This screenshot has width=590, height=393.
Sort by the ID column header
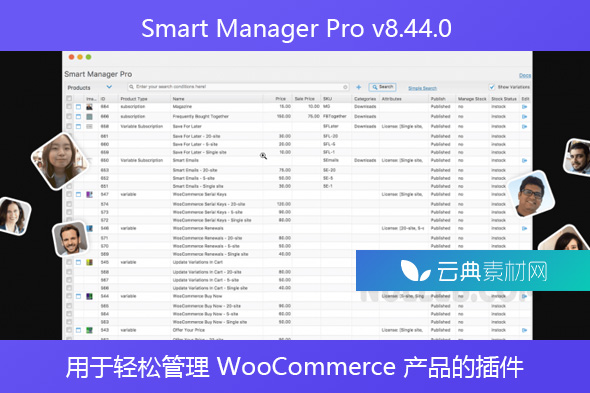coord(103,99)
